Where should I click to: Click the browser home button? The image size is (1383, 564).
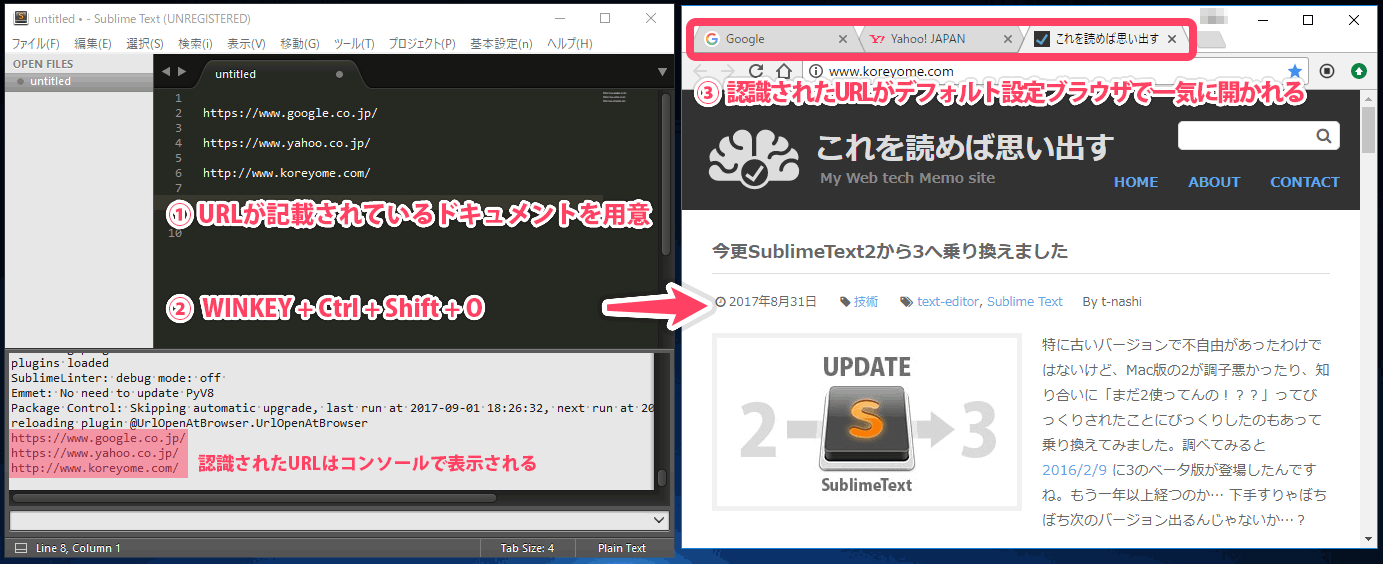(786, 71)
